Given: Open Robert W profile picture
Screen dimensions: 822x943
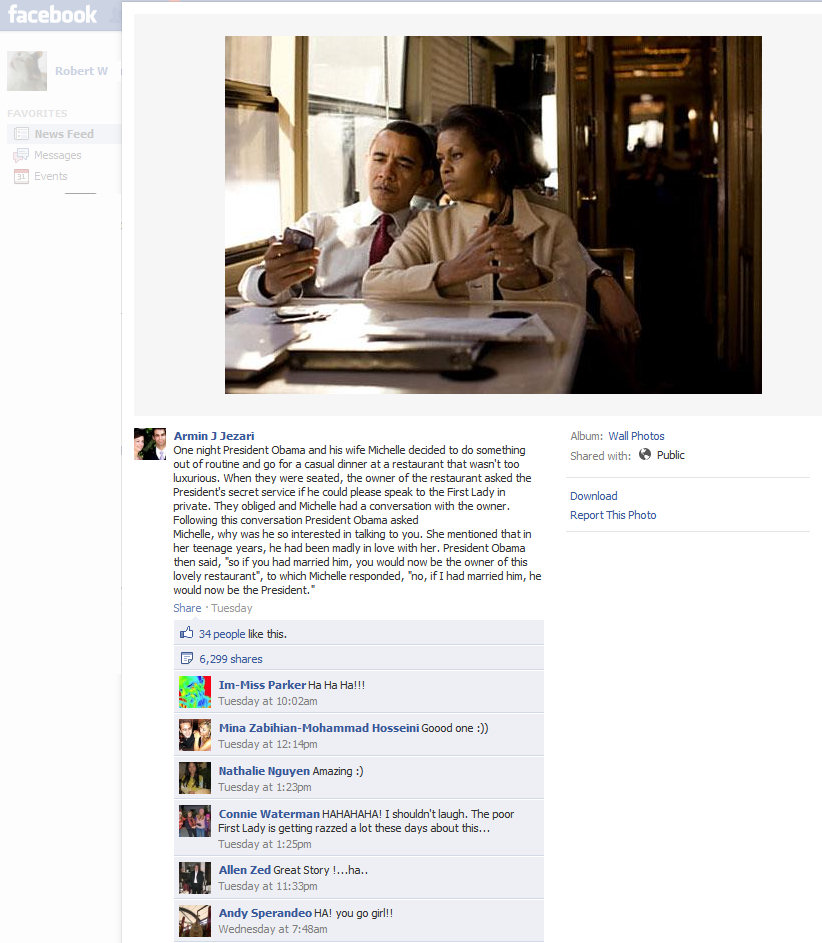Looking at the screenshot, I should click(26, 71).
